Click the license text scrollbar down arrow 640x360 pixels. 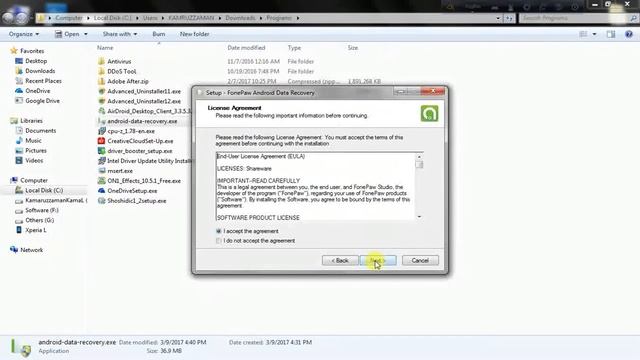click(x=419, y=217)
